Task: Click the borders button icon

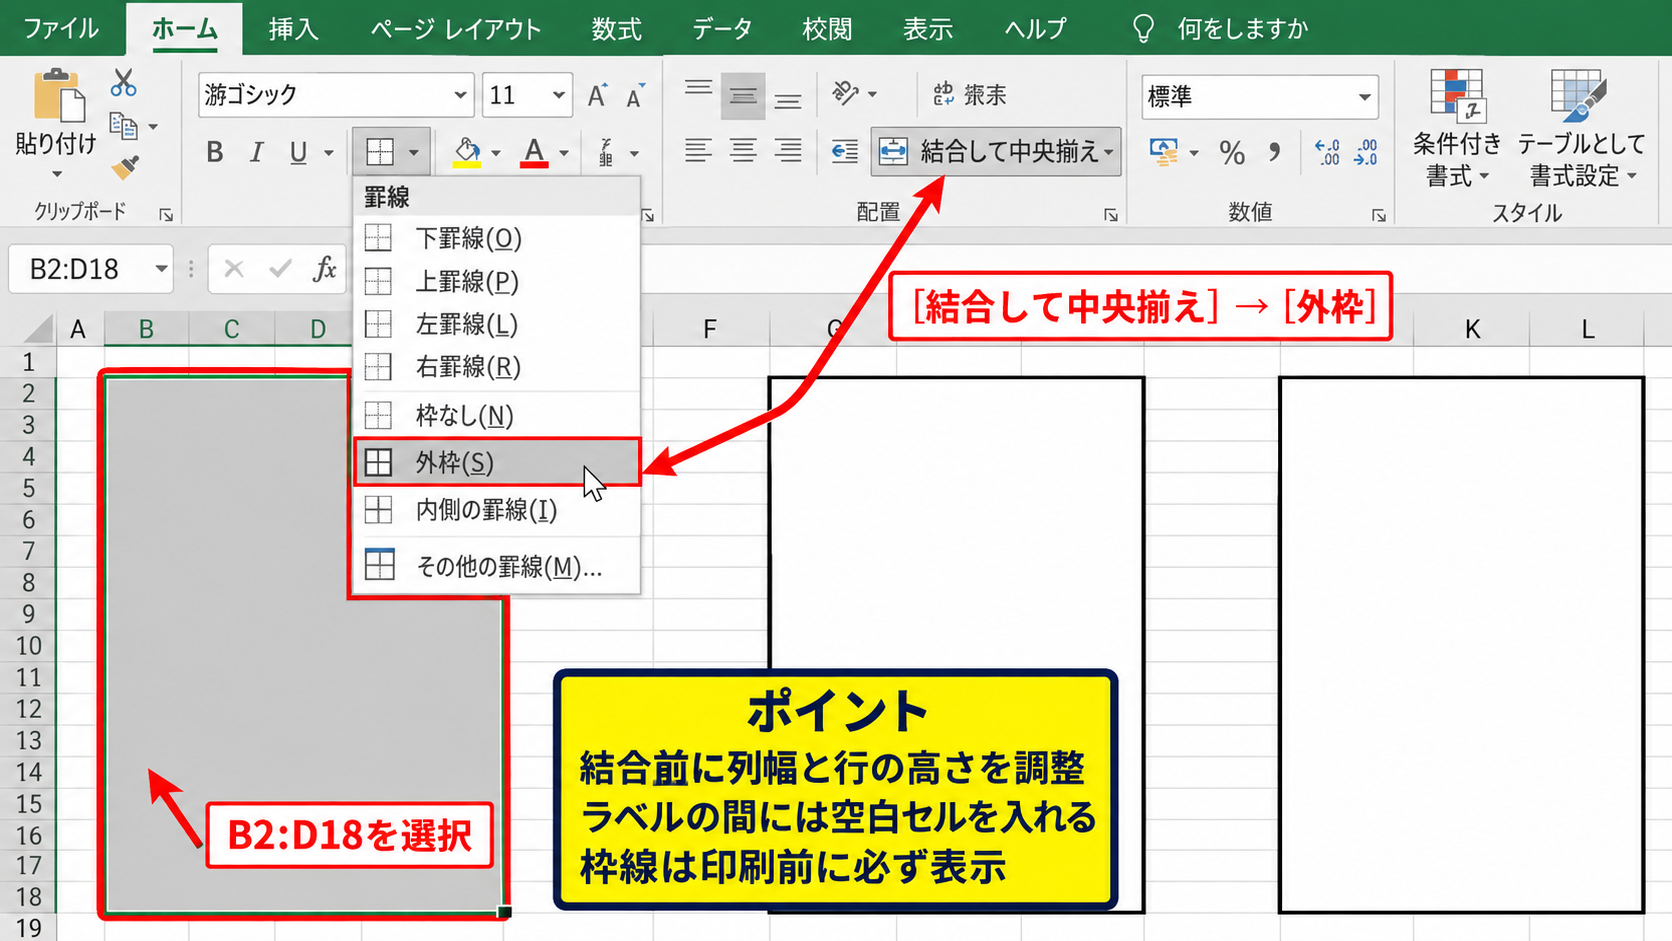Action: [x=380, y=152]
